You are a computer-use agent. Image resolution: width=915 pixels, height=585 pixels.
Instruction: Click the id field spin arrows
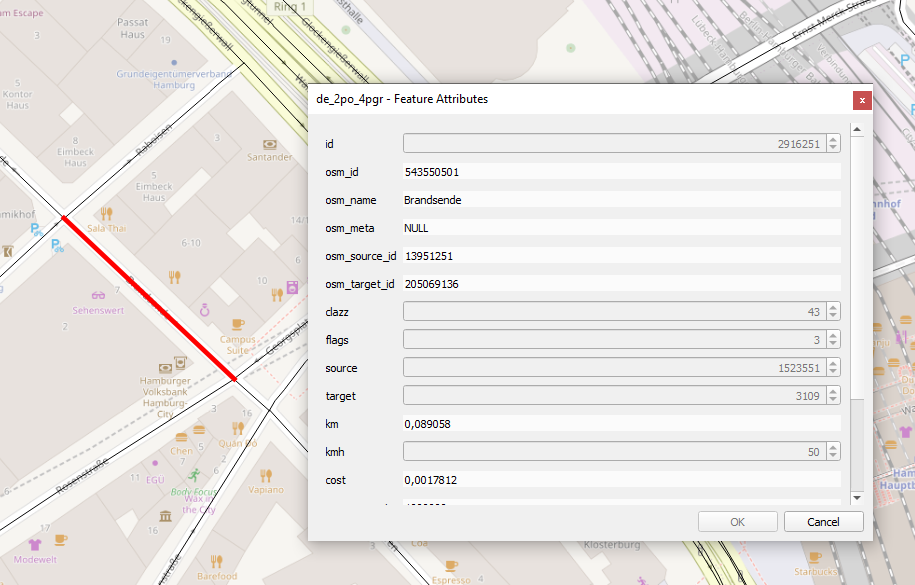click(833, 144)
